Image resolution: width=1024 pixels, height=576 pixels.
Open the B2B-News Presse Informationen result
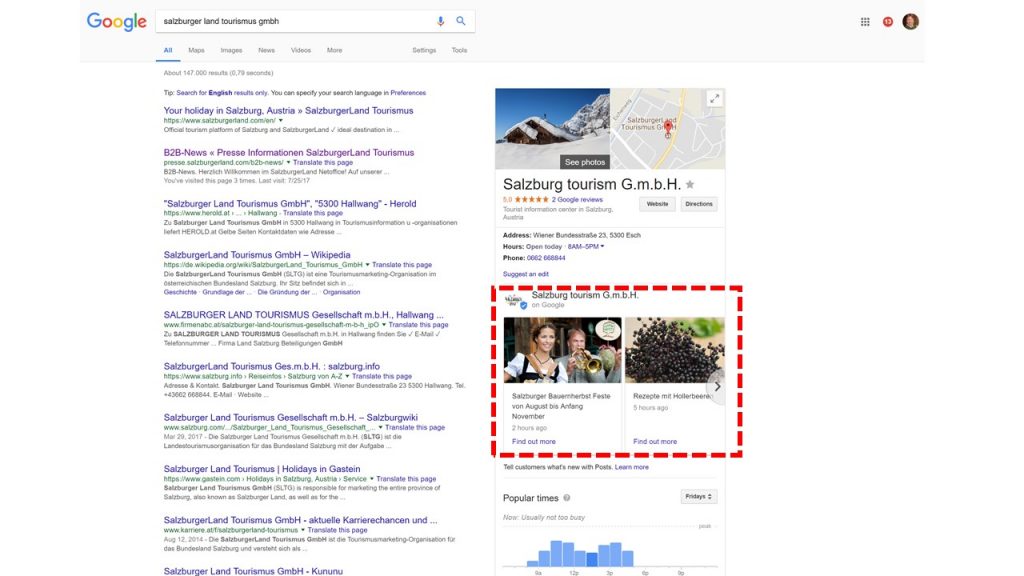(x=289, y=152)
